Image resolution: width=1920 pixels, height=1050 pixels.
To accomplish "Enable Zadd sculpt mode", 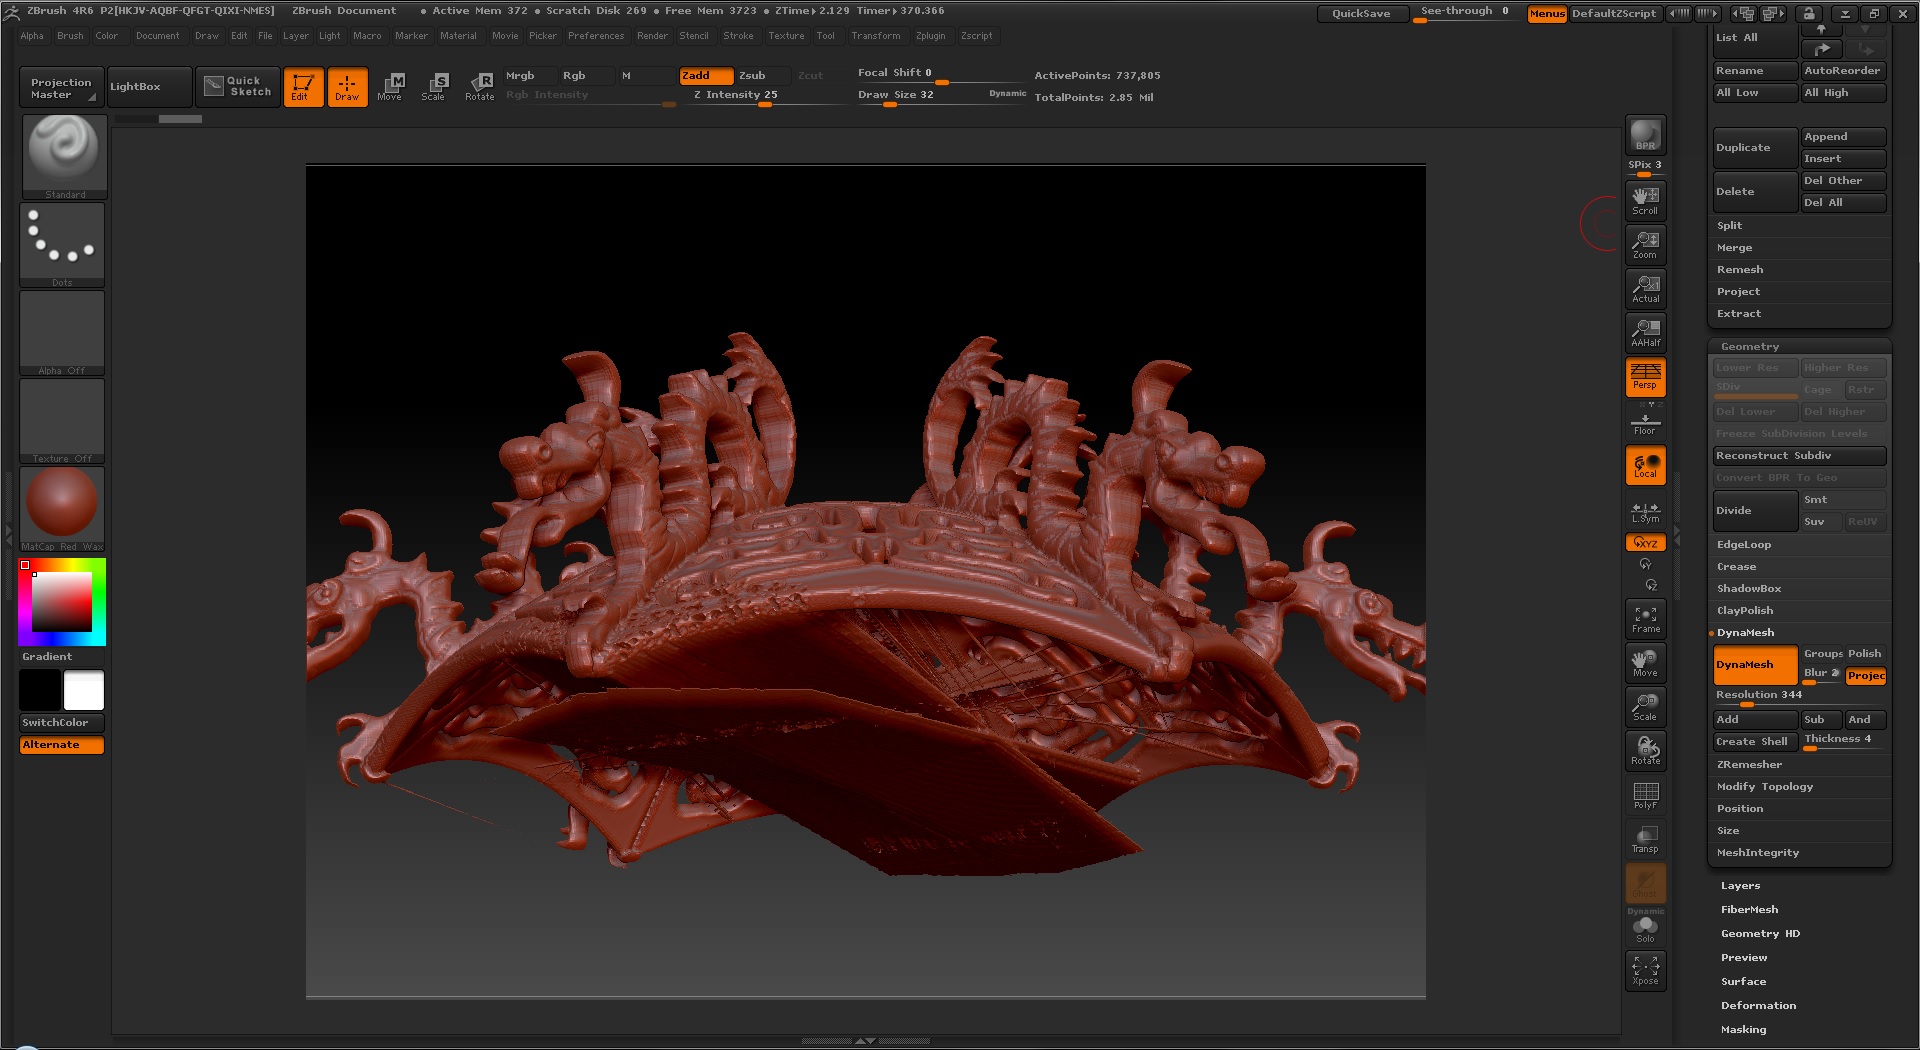I will (706, 76).
